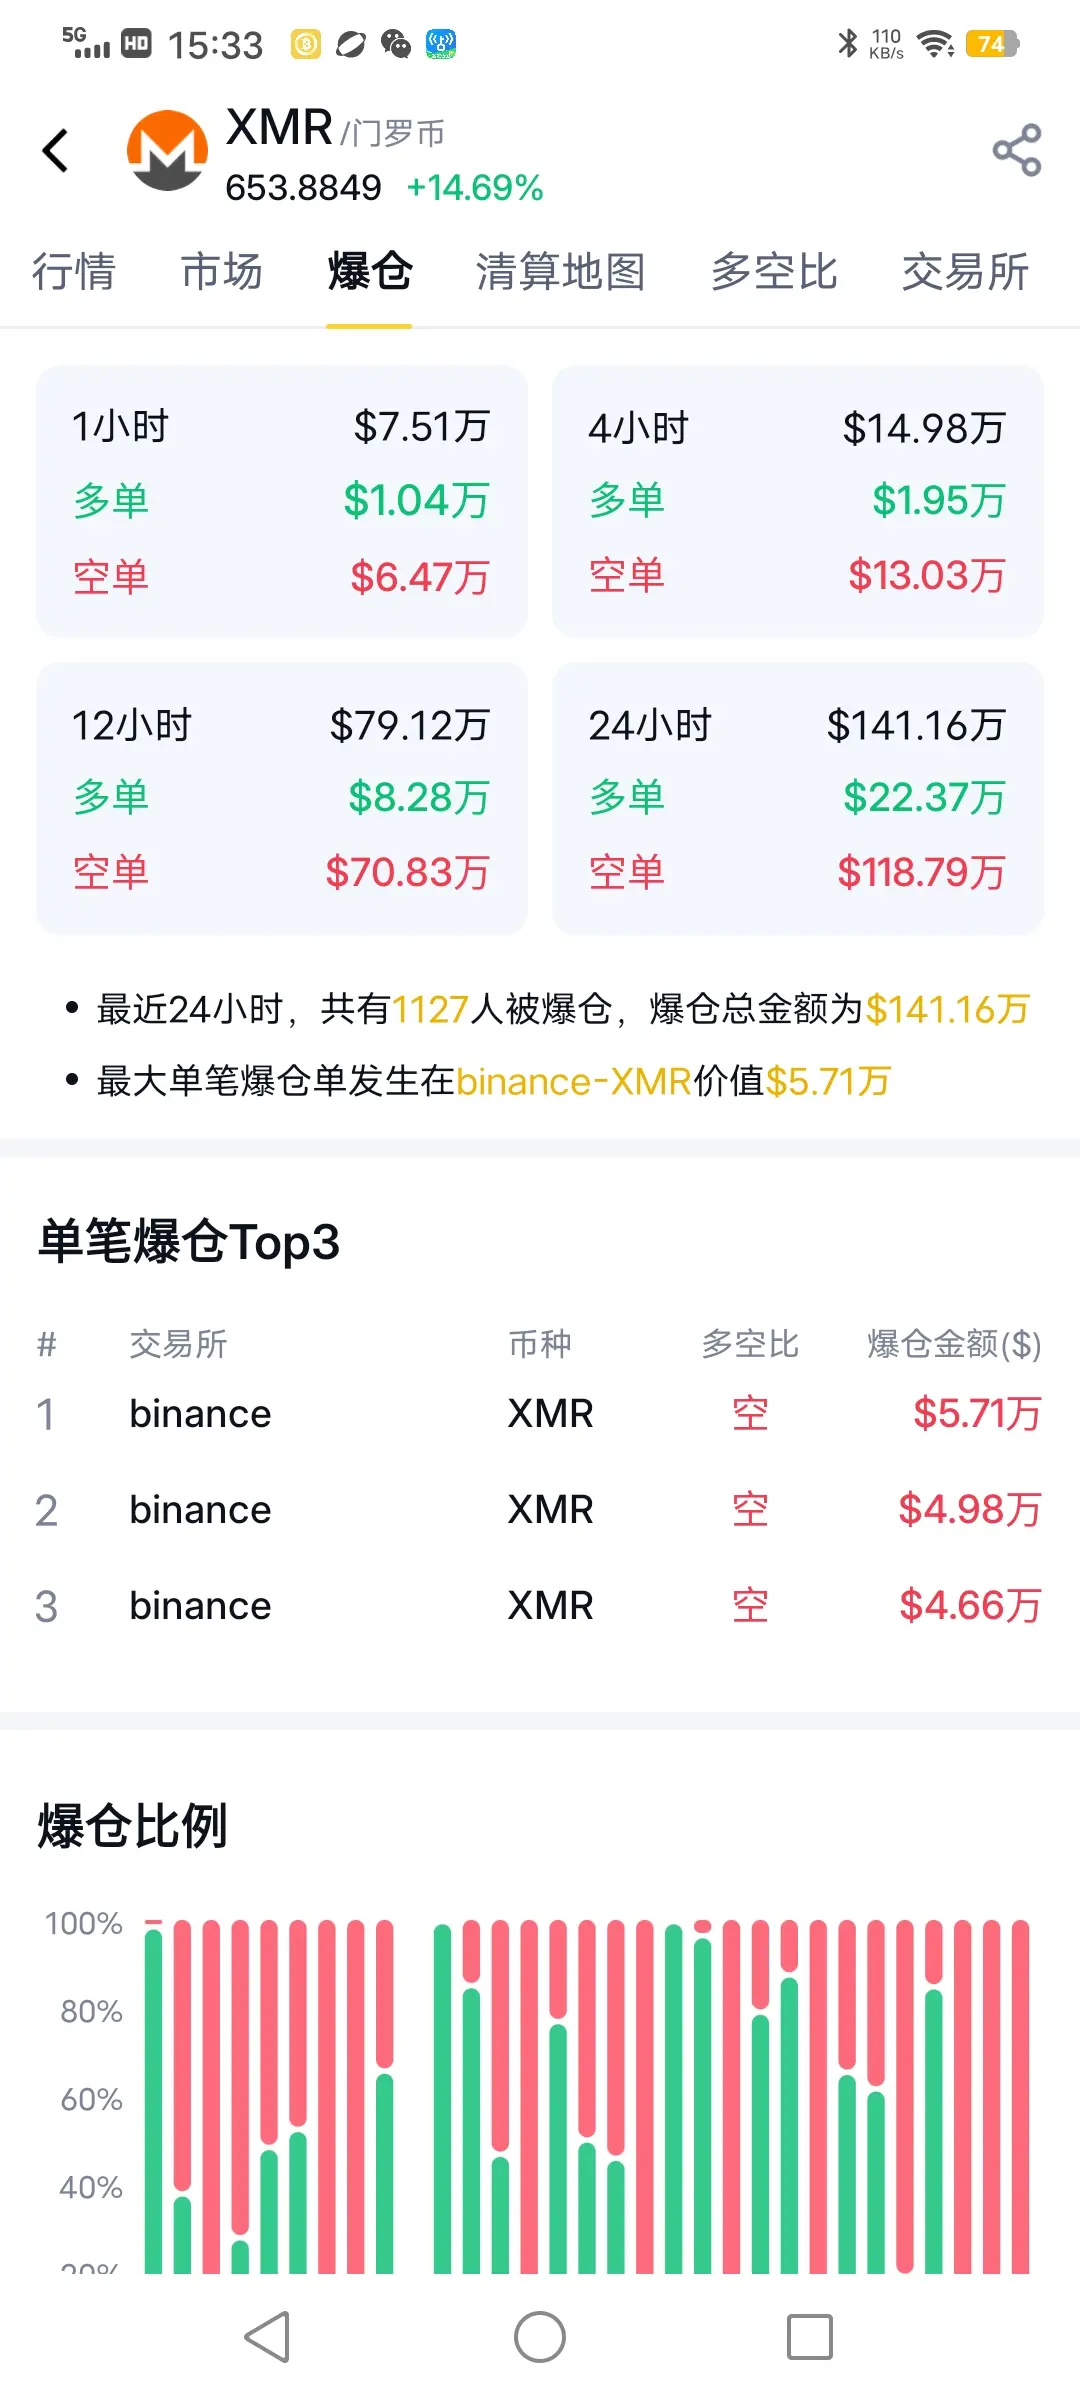Screen dimensions: 1080x2400
Task: Tap the Monero XMR coin logo
Action: (x=167, y=150)
